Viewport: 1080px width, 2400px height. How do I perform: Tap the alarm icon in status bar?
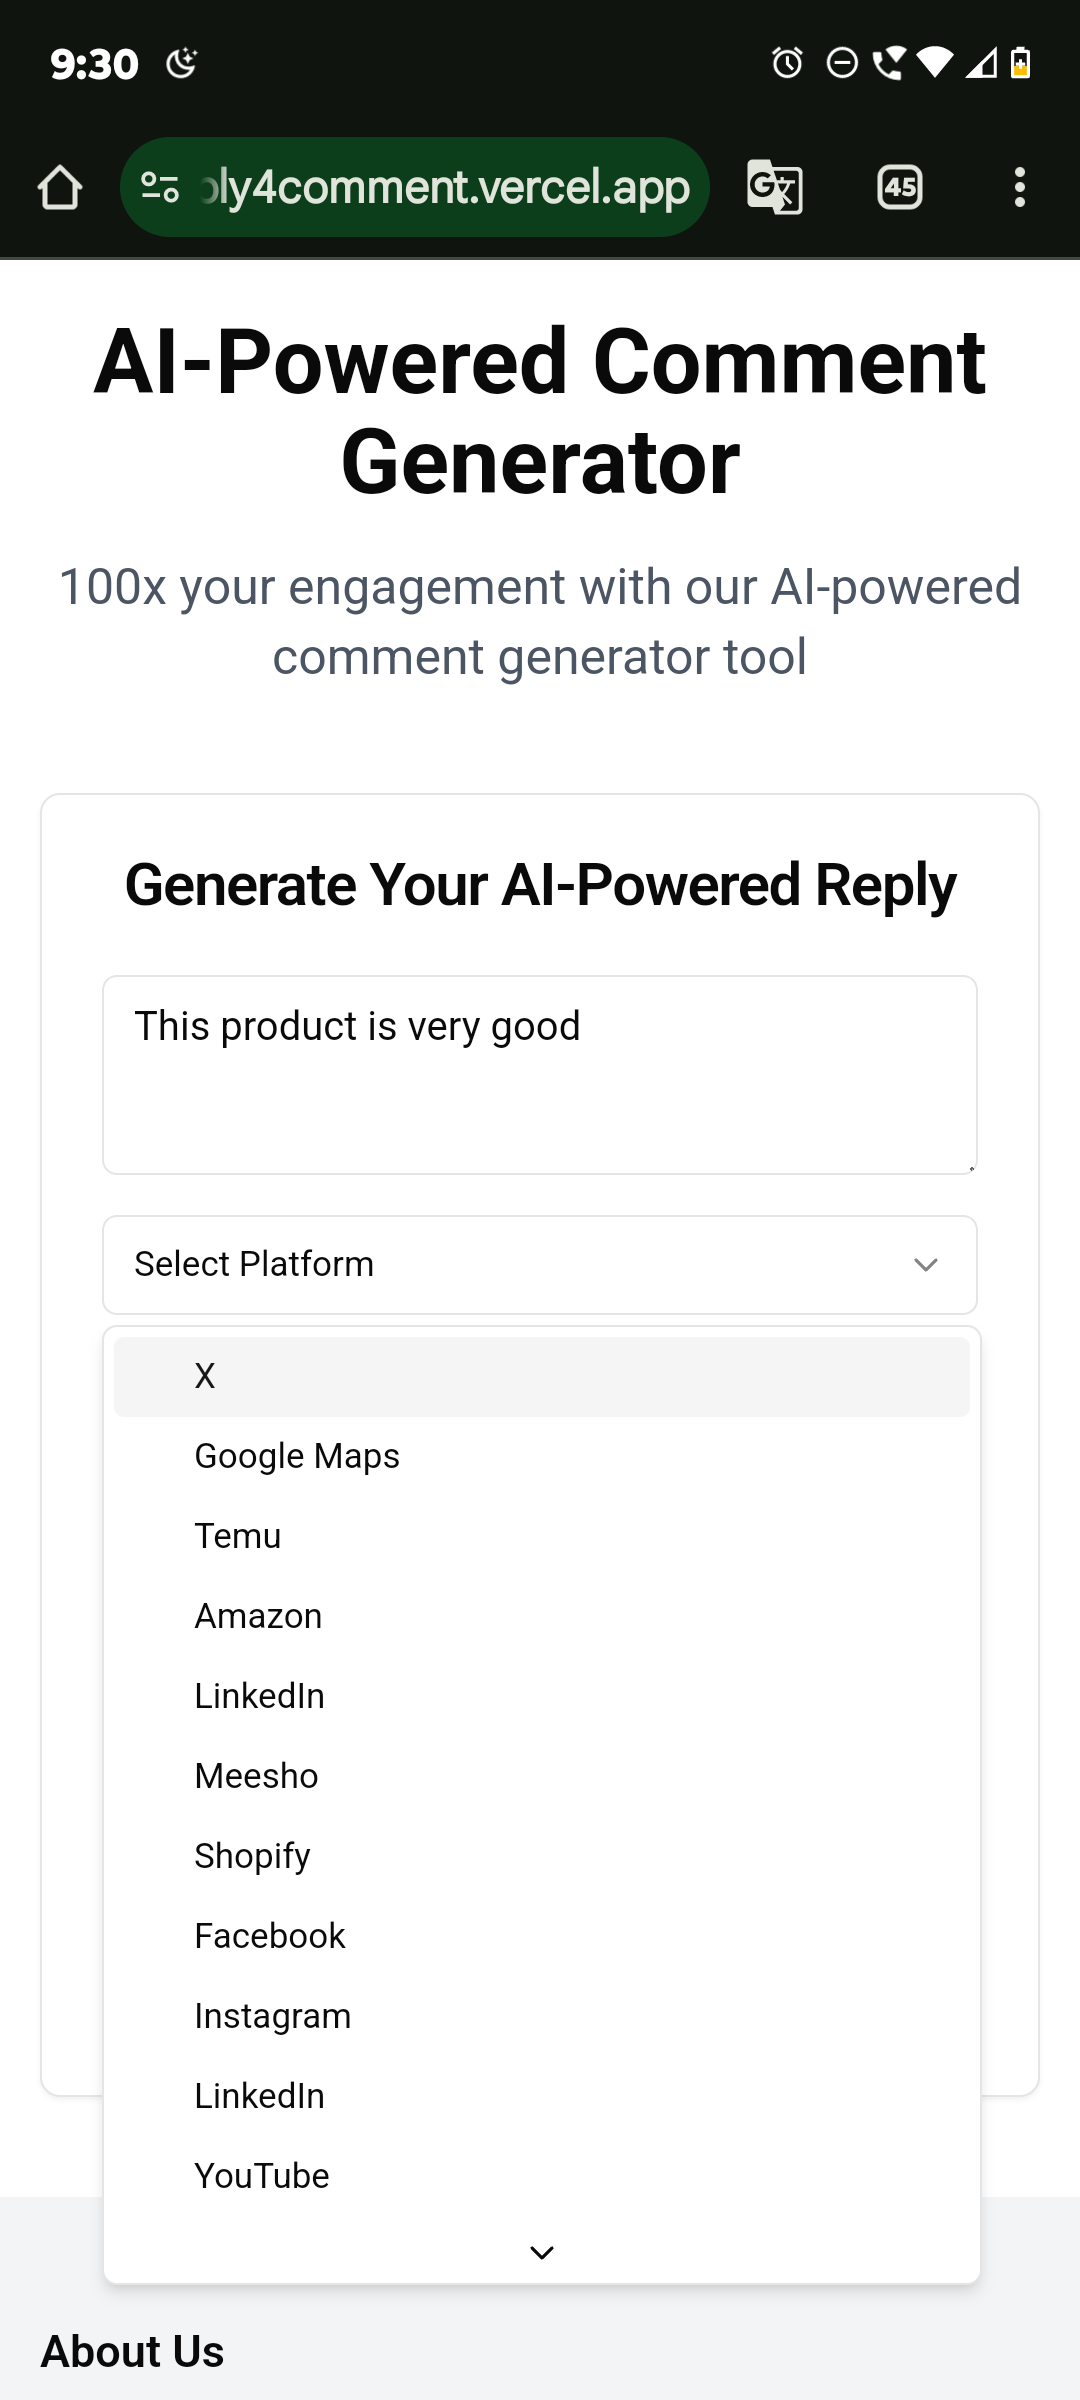pyautogui.click(x=787, y=63)
